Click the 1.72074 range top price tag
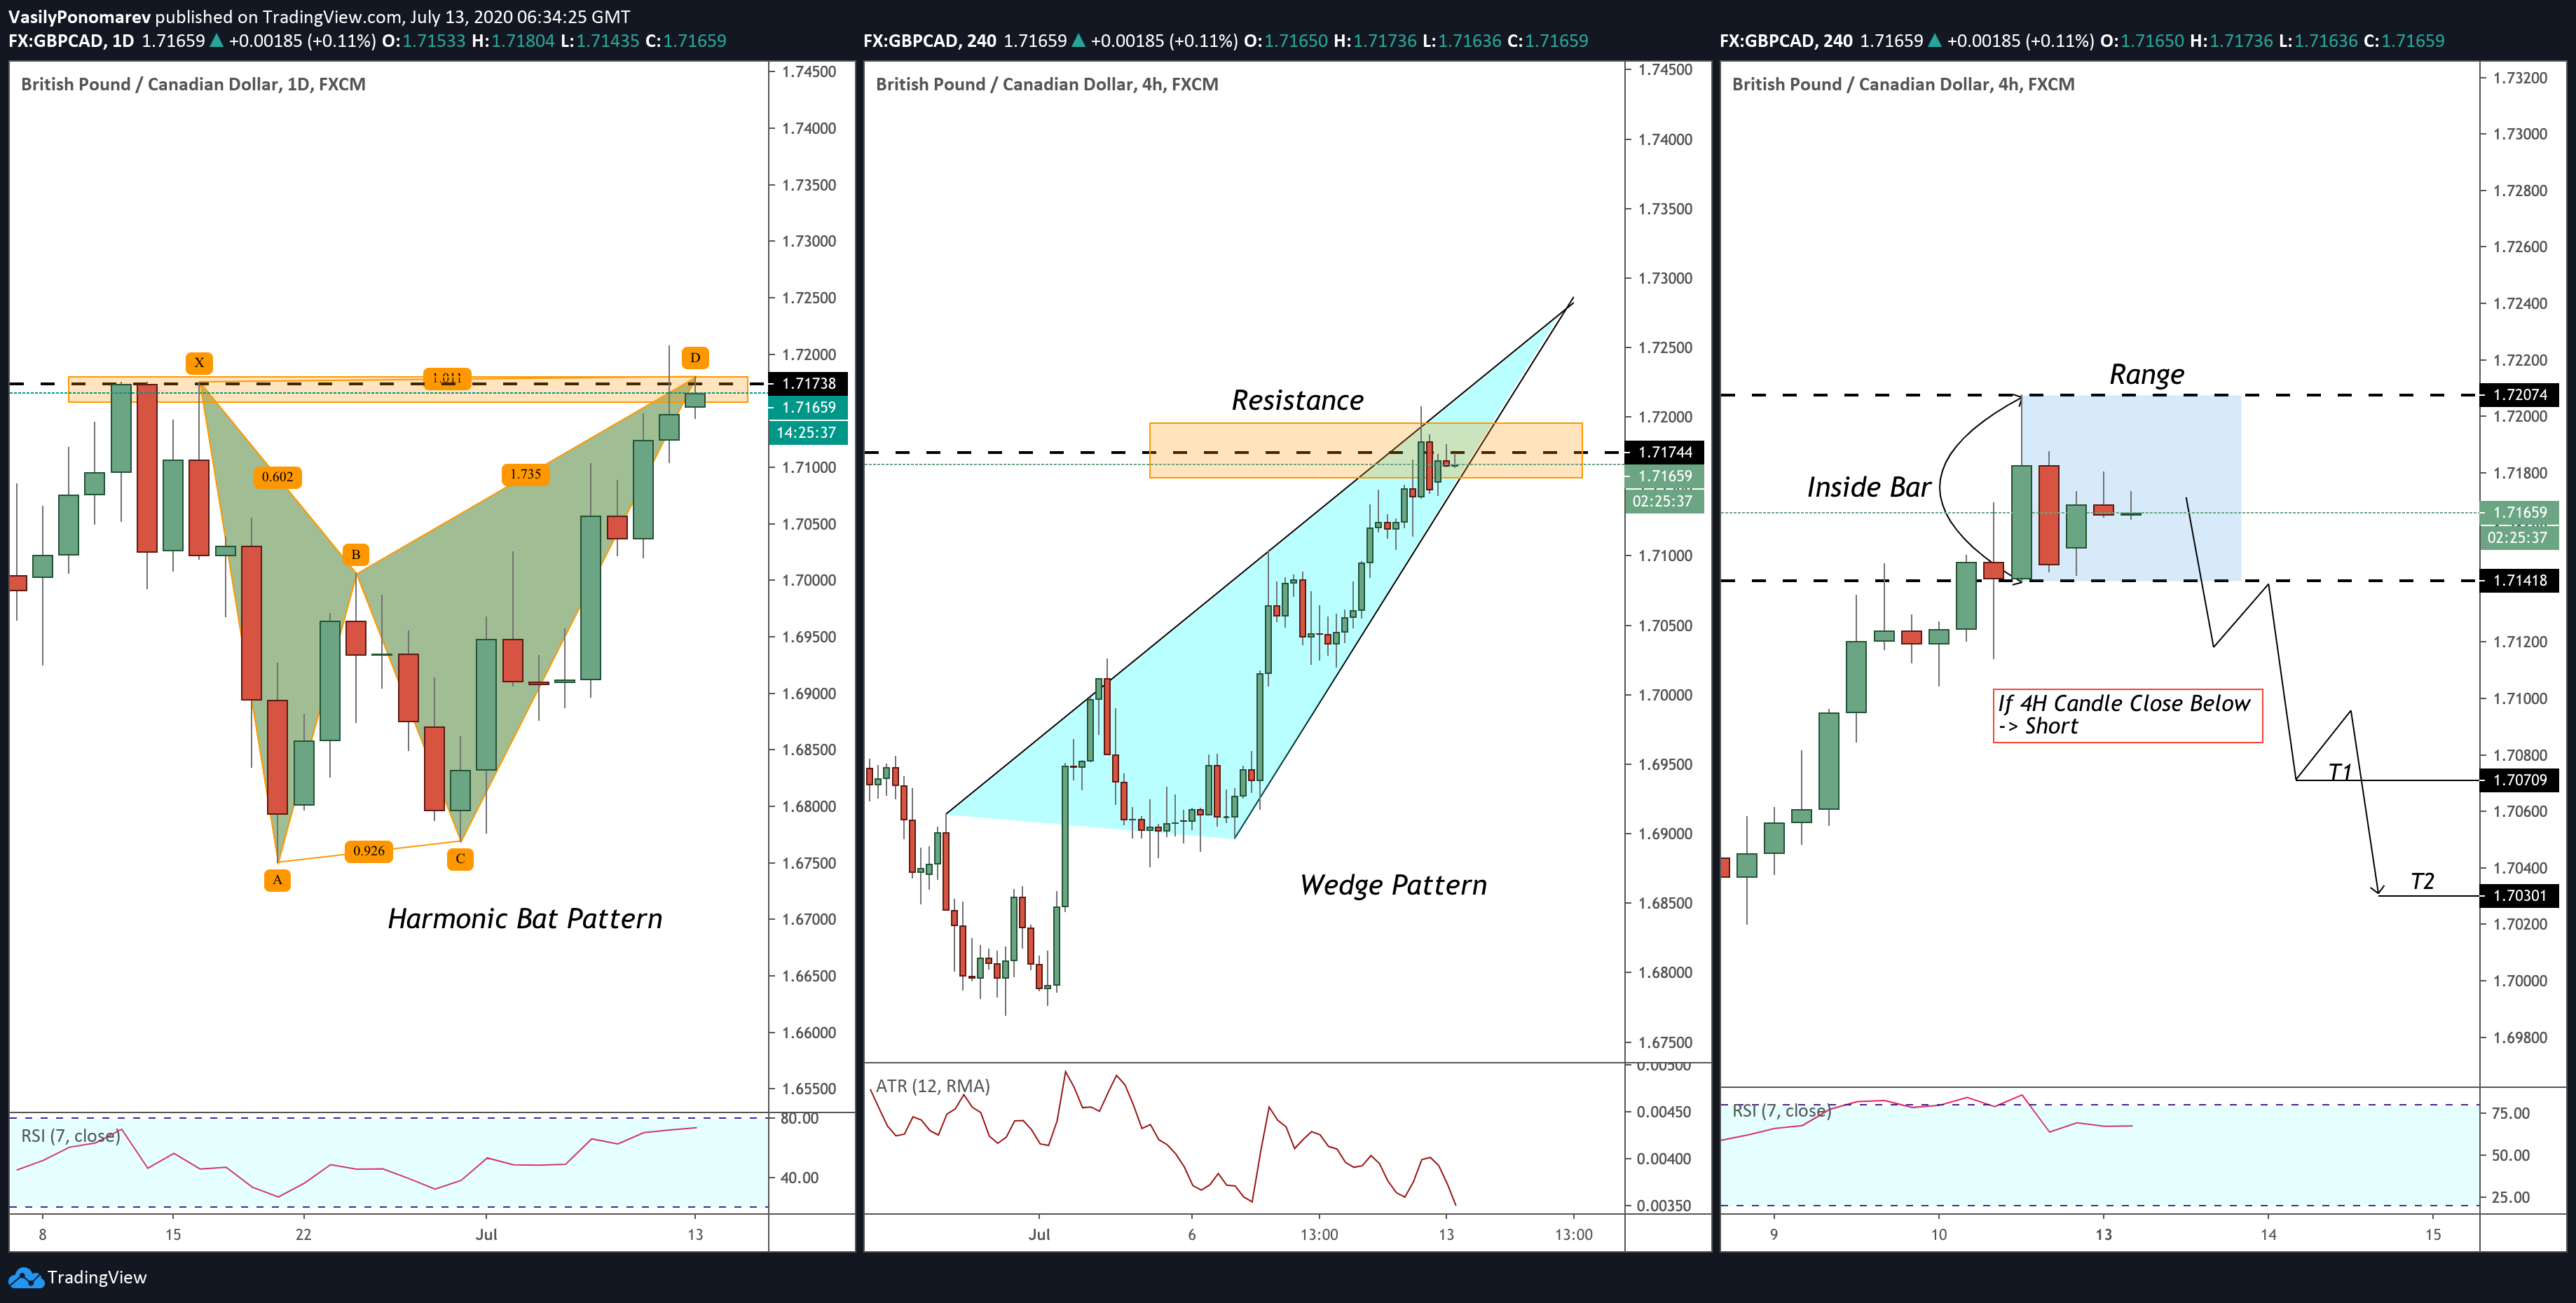The height and width of the screenshot is (1303, 2576). [2520, 394]
